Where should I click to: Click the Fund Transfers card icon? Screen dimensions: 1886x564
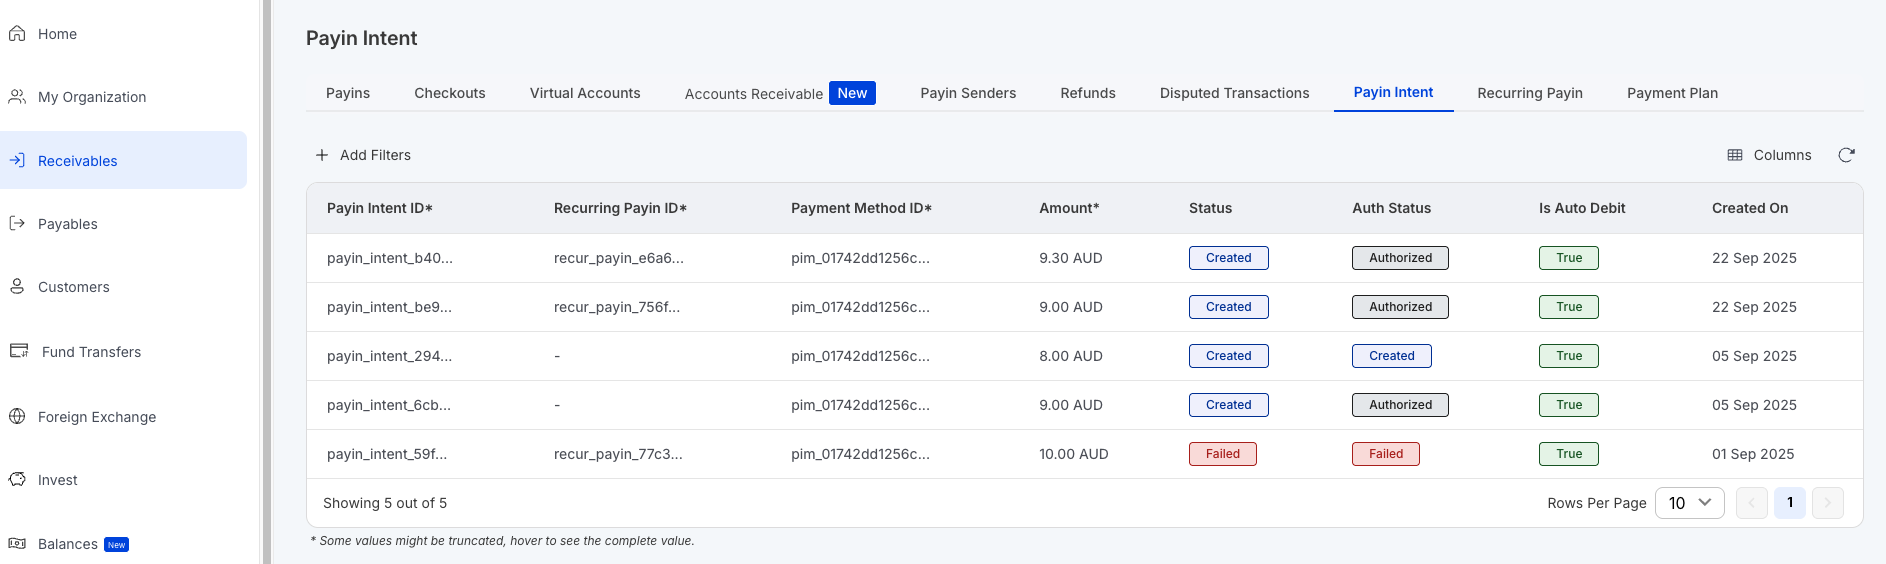pos(19,350)
